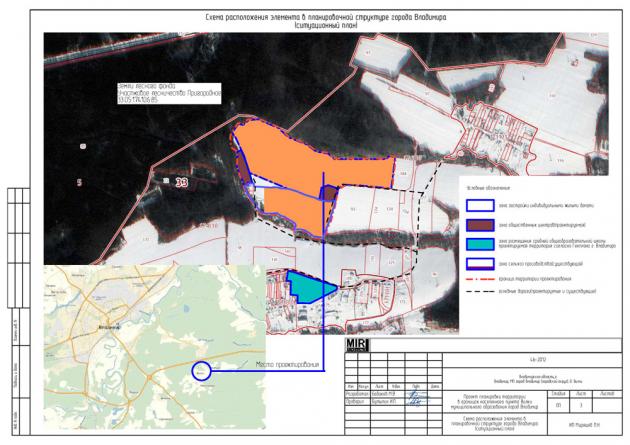Click the large red number 33 label

pyautogui.click(x=183, y=182)
